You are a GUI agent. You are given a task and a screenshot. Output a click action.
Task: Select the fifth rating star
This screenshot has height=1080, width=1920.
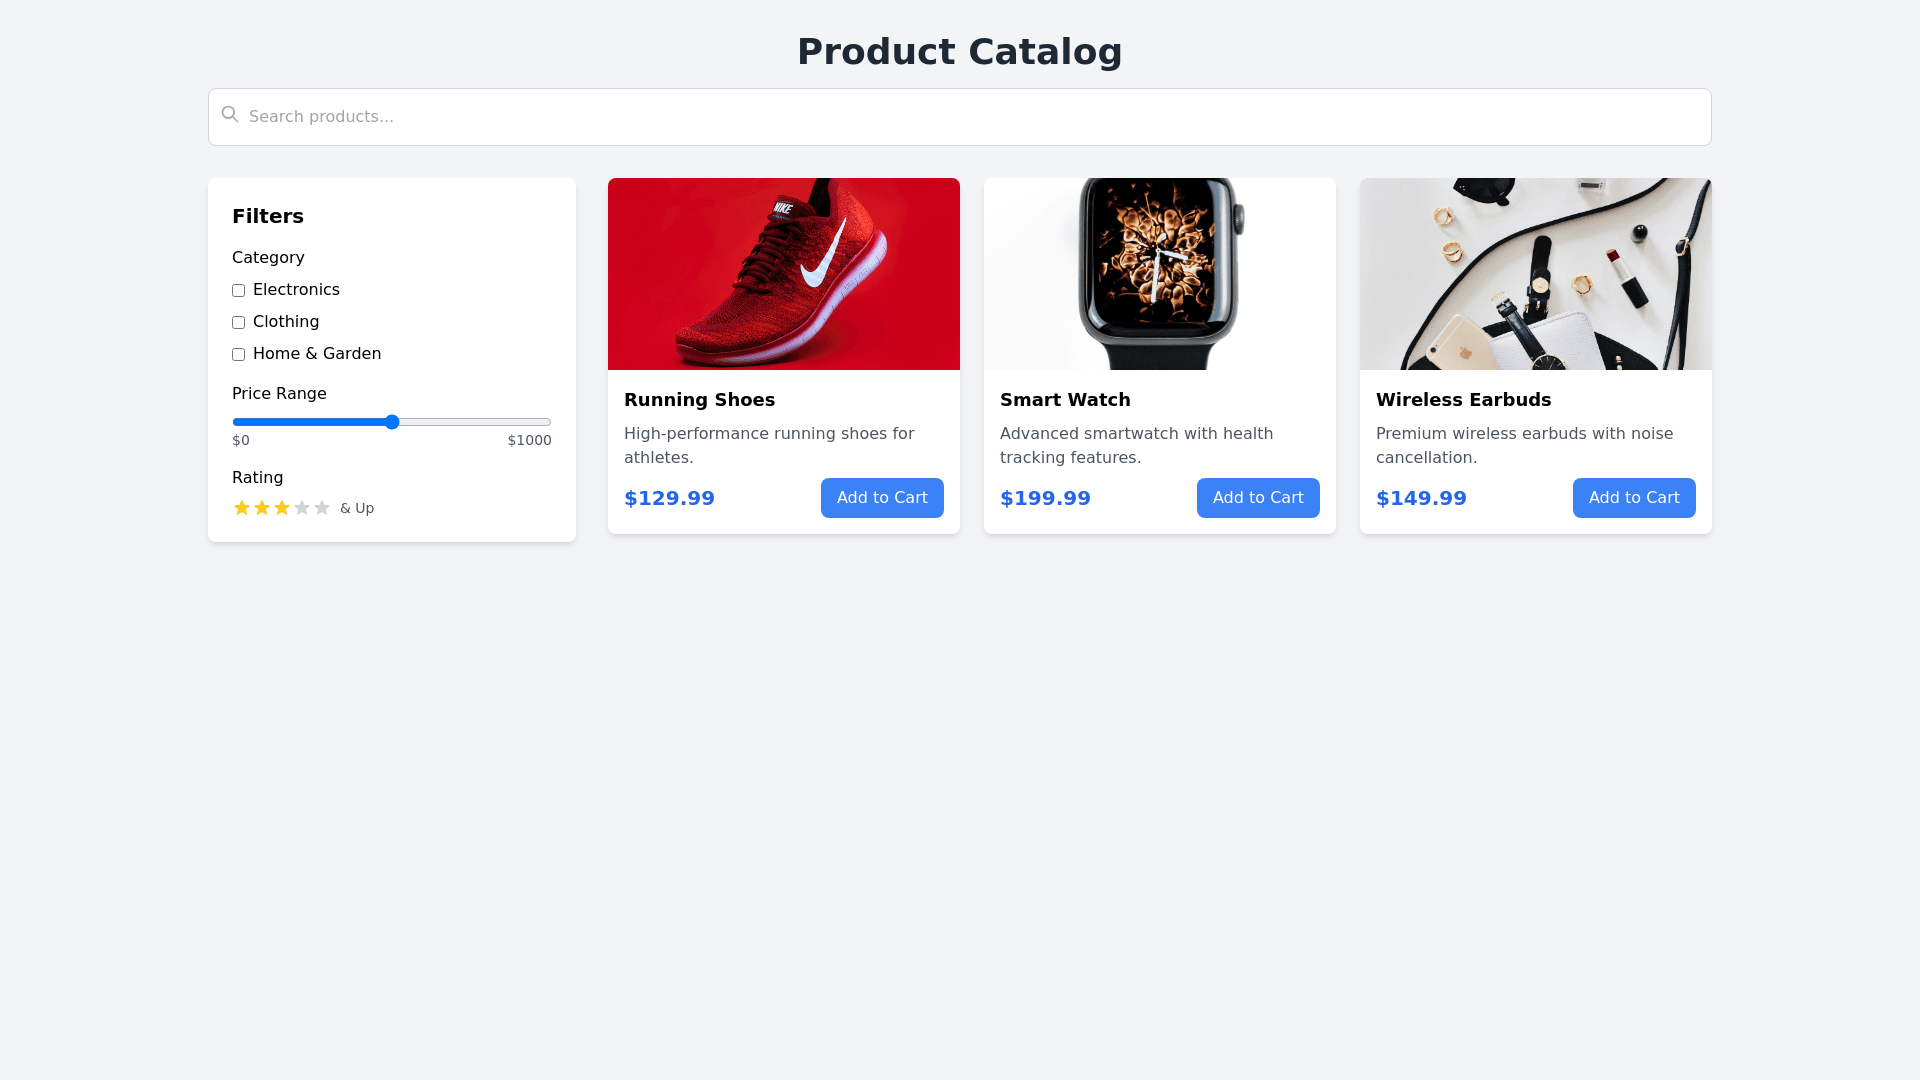(322, 508)
